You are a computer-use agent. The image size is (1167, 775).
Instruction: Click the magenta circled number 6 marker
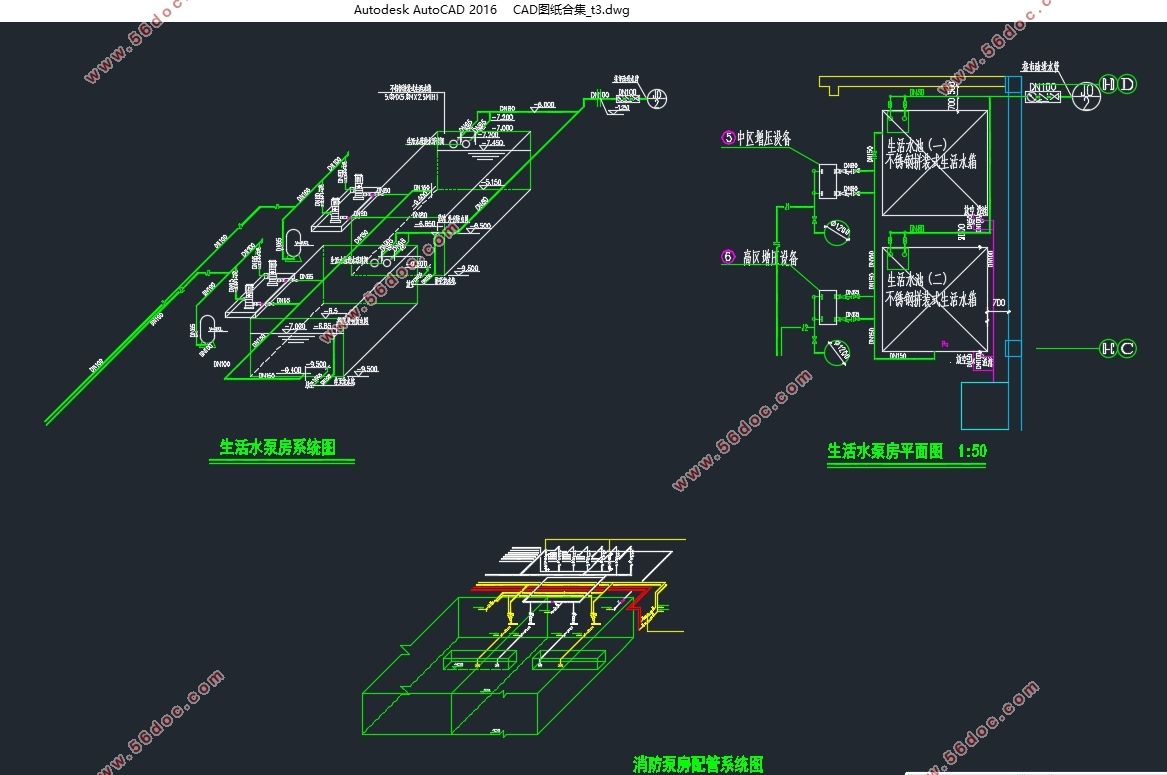(x=728, y=256)
